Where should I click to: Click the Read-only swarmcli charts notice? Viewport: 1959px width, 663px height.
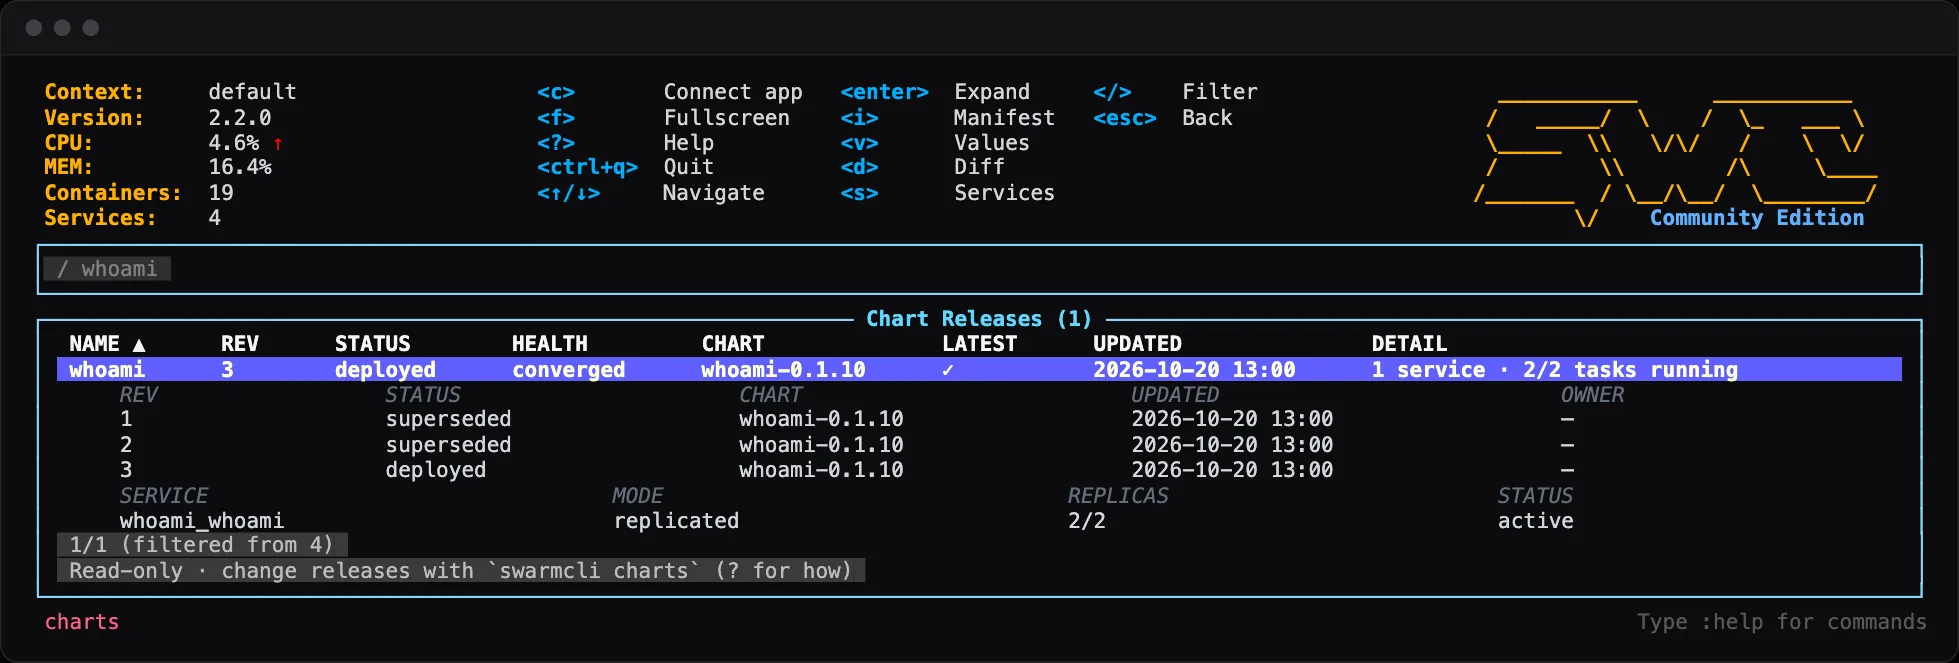pyautogui.click(x=461, y=571)
